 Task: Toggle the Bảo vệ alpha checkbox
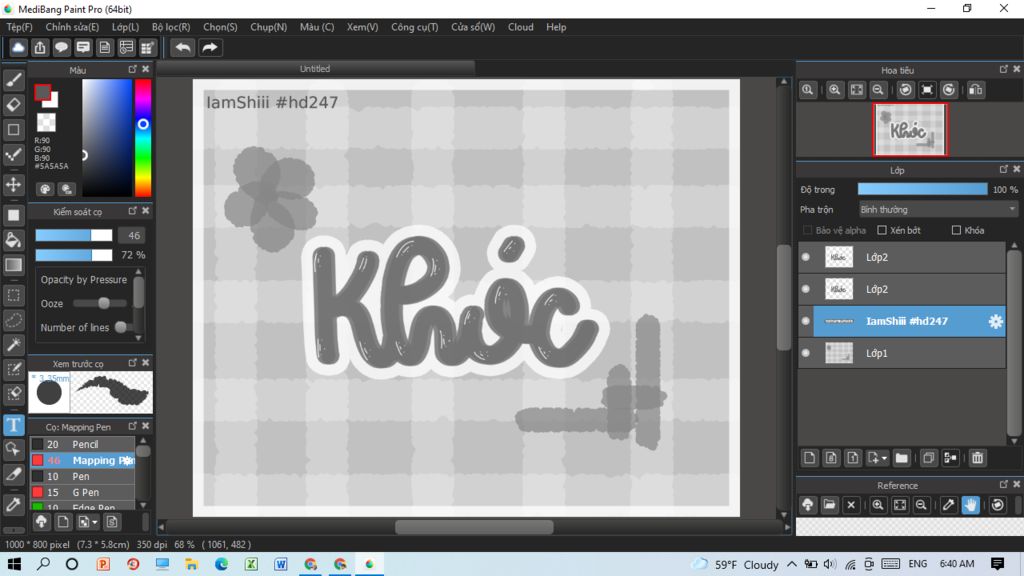[x=808, y=230]
